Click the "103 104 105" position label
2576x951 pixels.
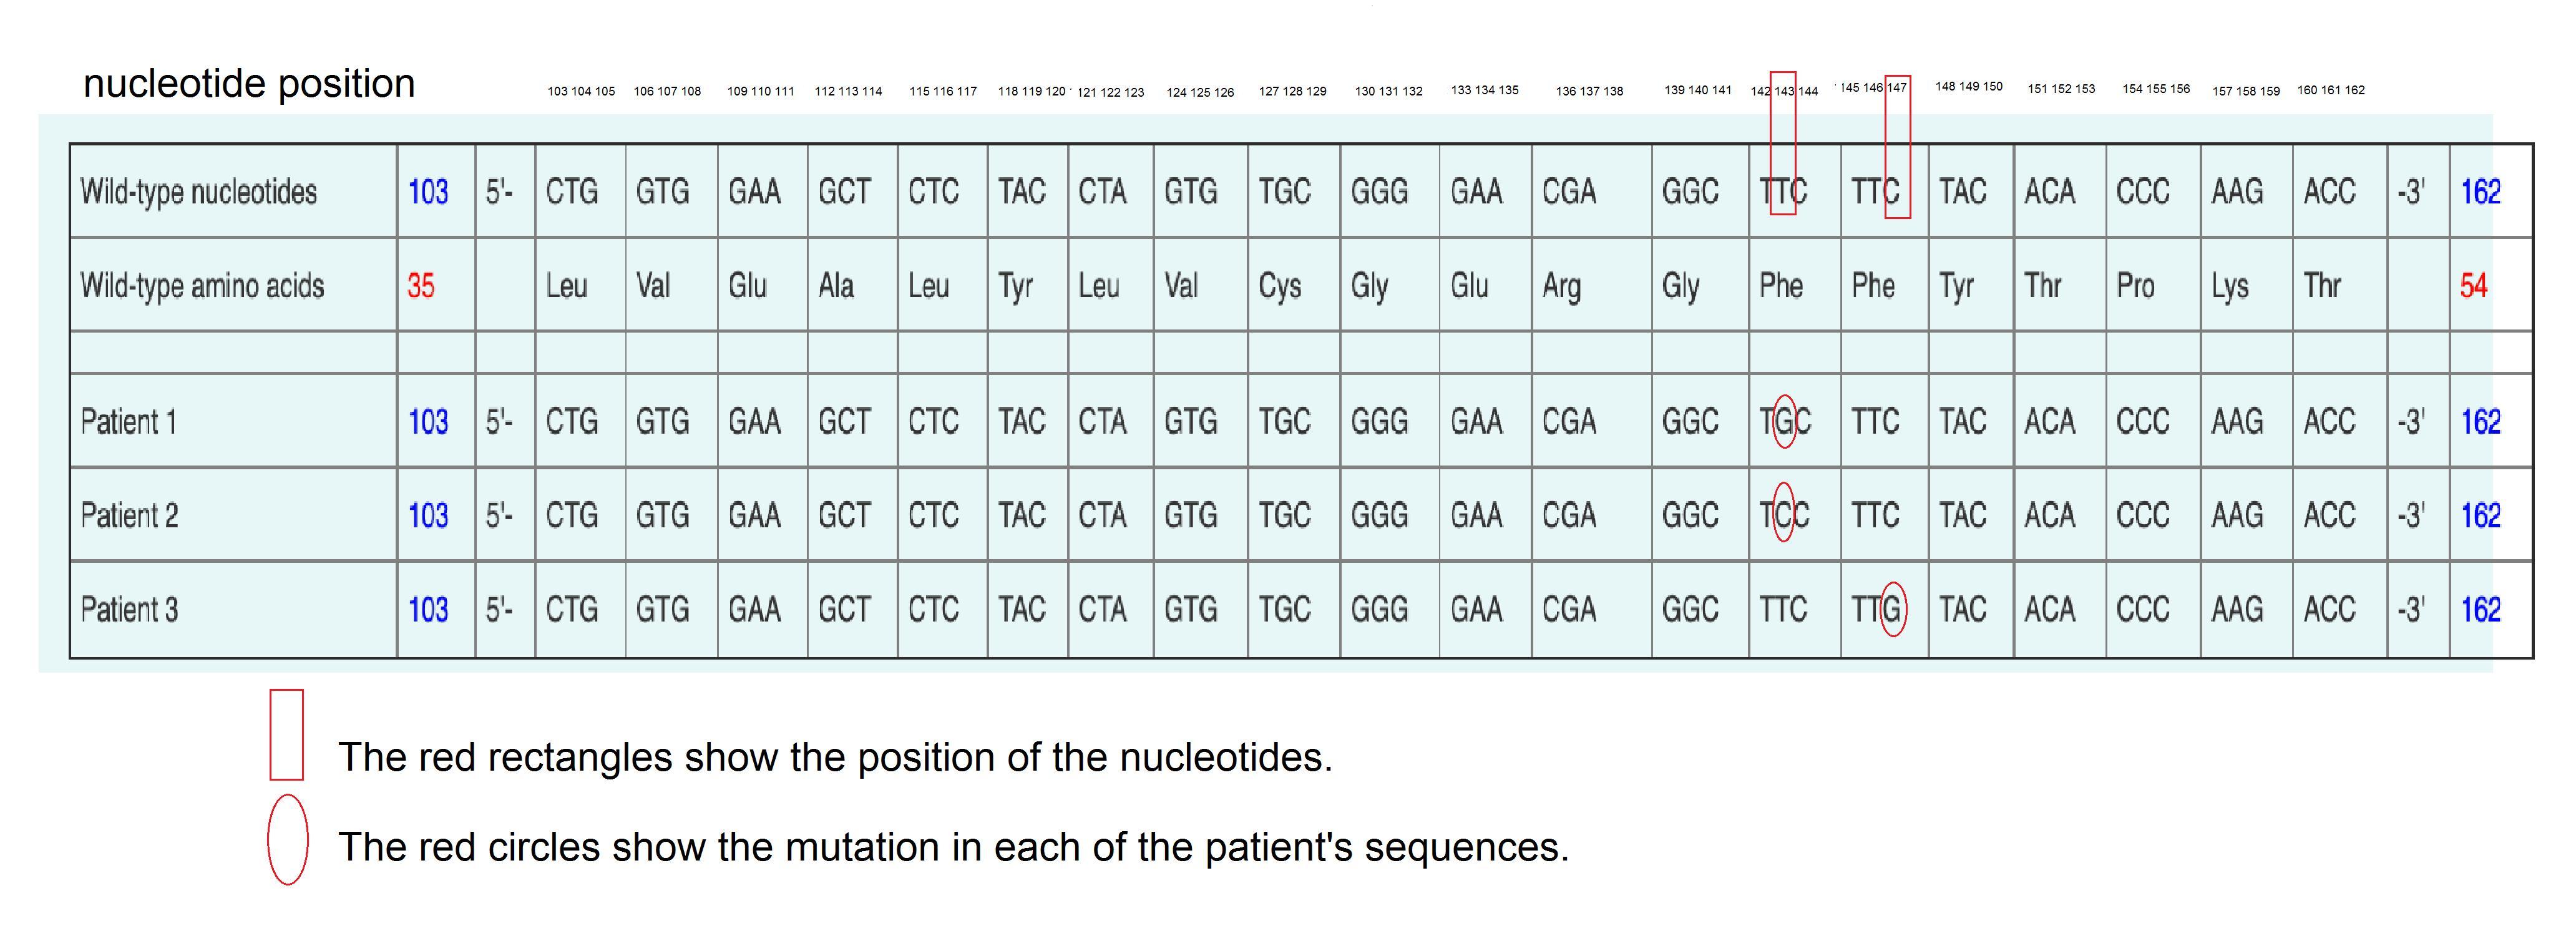point(581,91)
